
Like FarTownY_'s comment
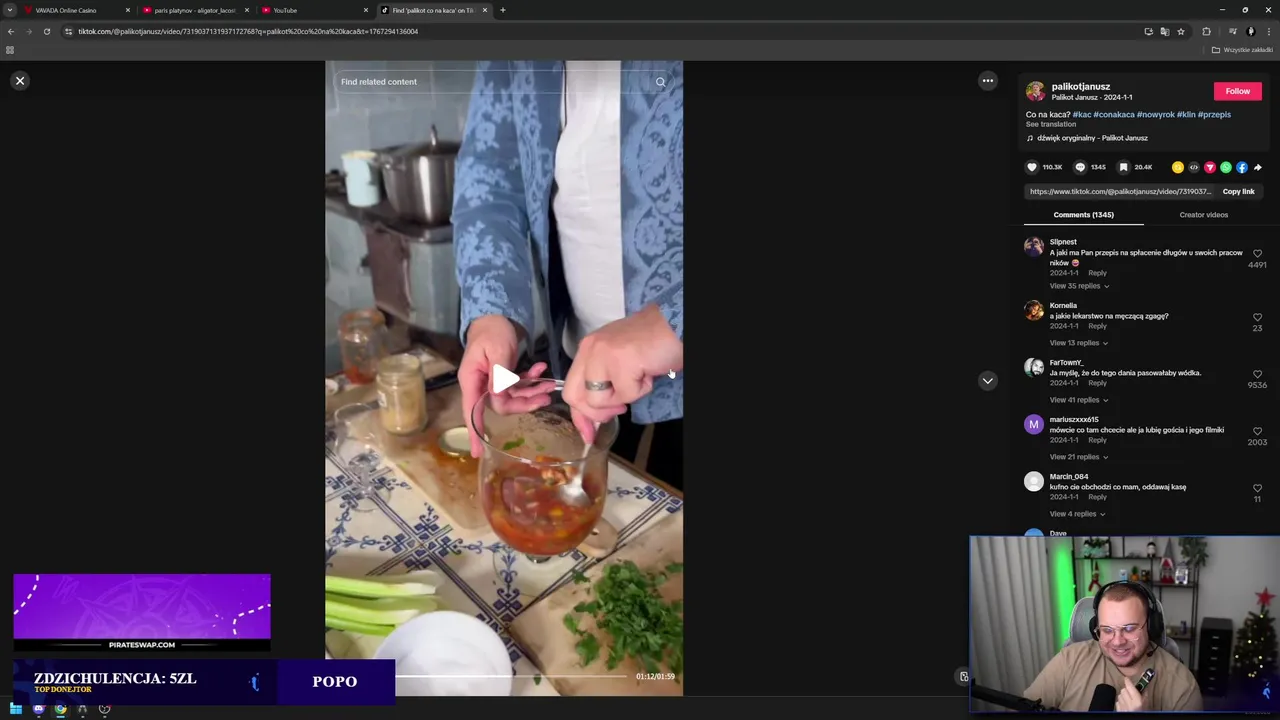point(1257,374)
